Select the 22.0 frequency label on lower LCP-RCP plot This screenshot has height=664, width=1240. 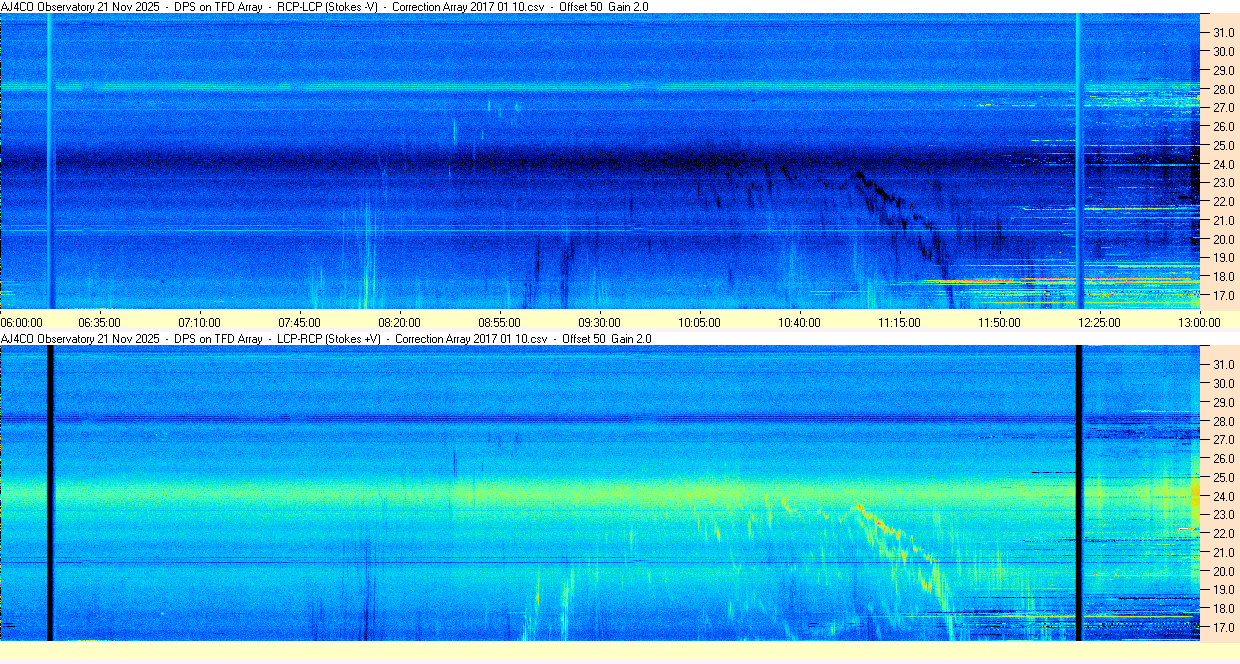(x=1224, y=534)
